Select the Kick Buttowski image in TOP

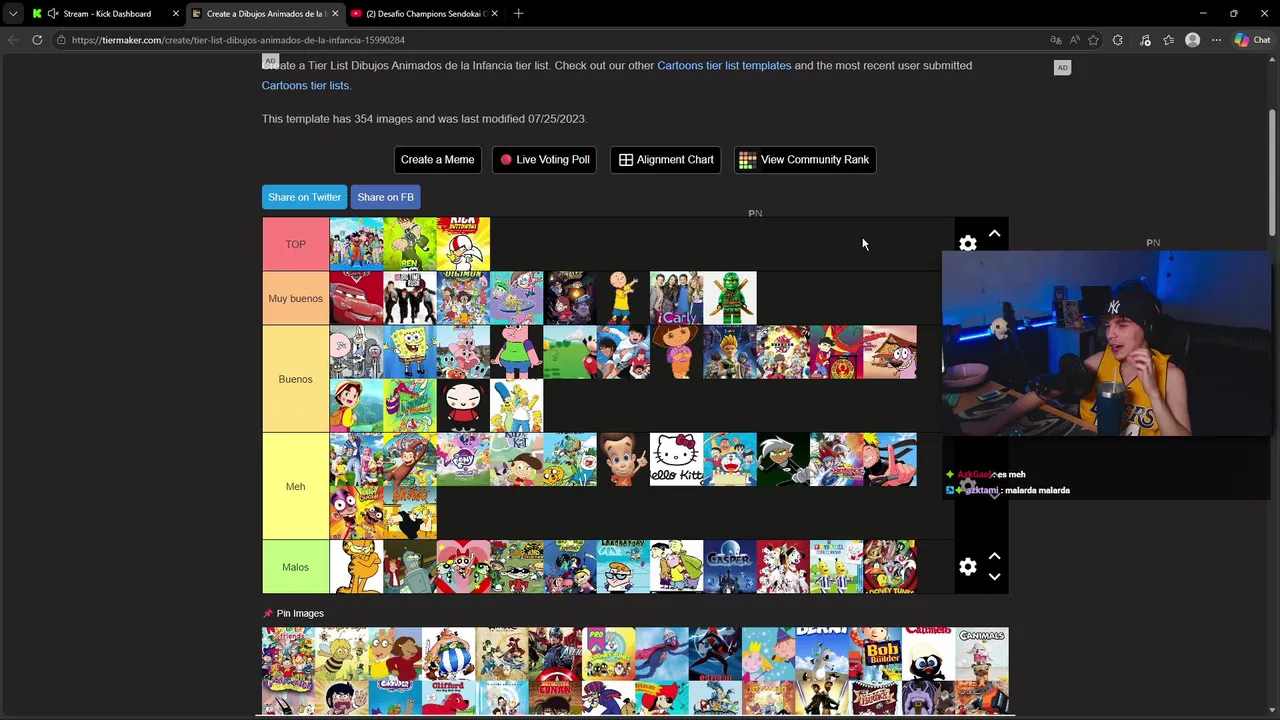pos(463,244)
